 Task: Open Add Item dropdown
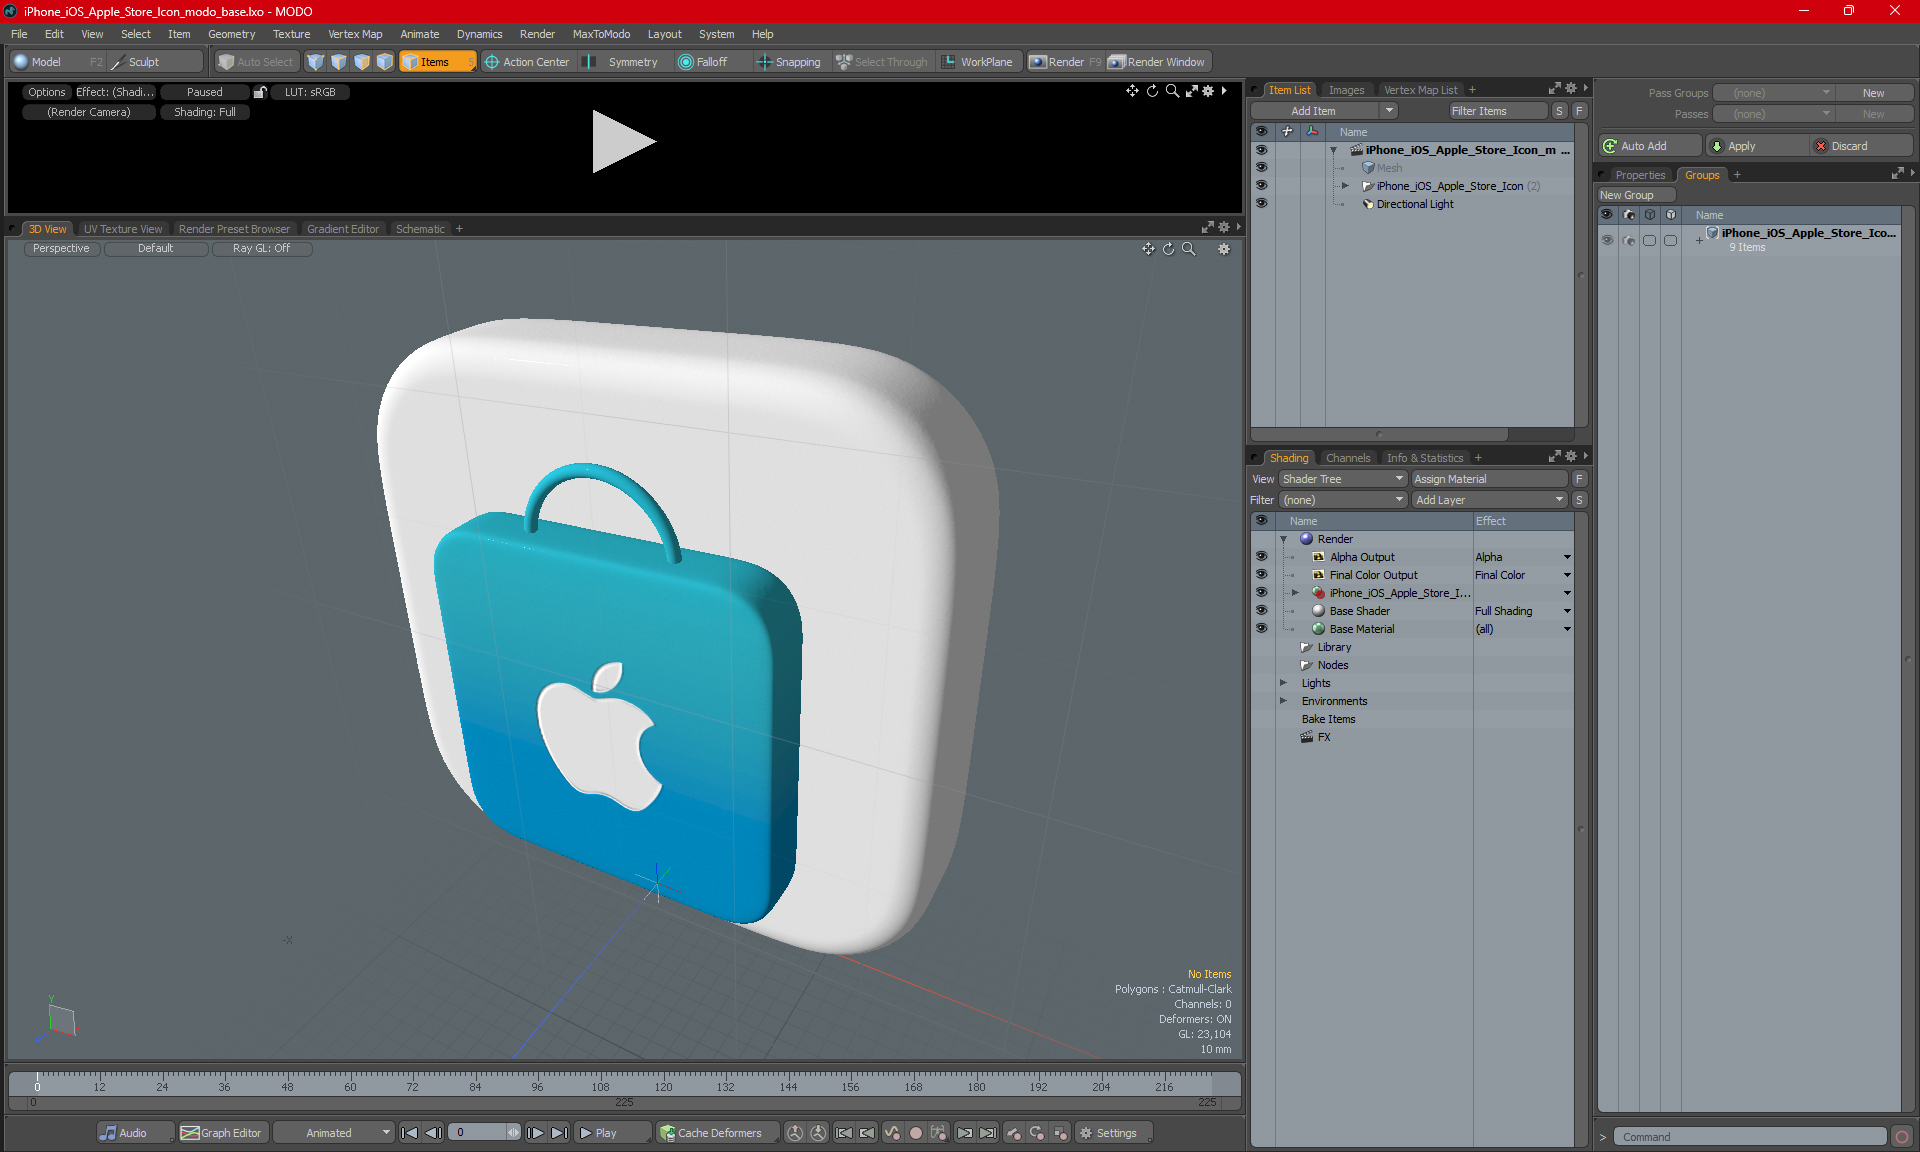pyautogui.click(x=1324, y=111)
